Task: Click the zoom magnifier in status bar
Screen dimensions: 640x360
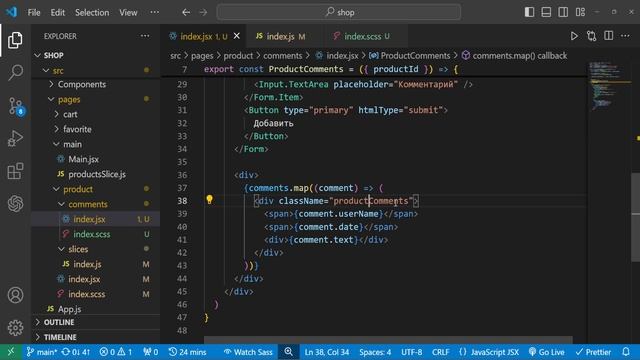Action: (x=289, y=352)
